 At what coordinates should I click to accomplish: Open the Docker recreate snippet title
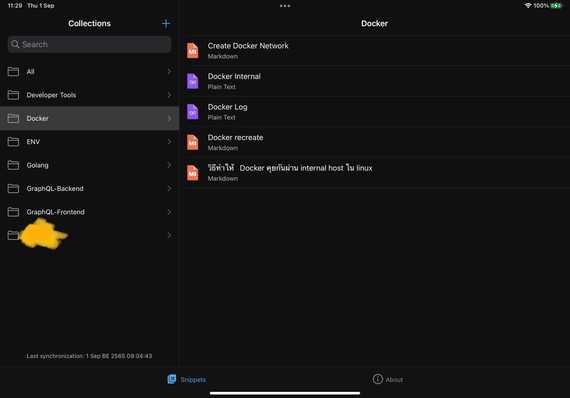click(236, 137)
